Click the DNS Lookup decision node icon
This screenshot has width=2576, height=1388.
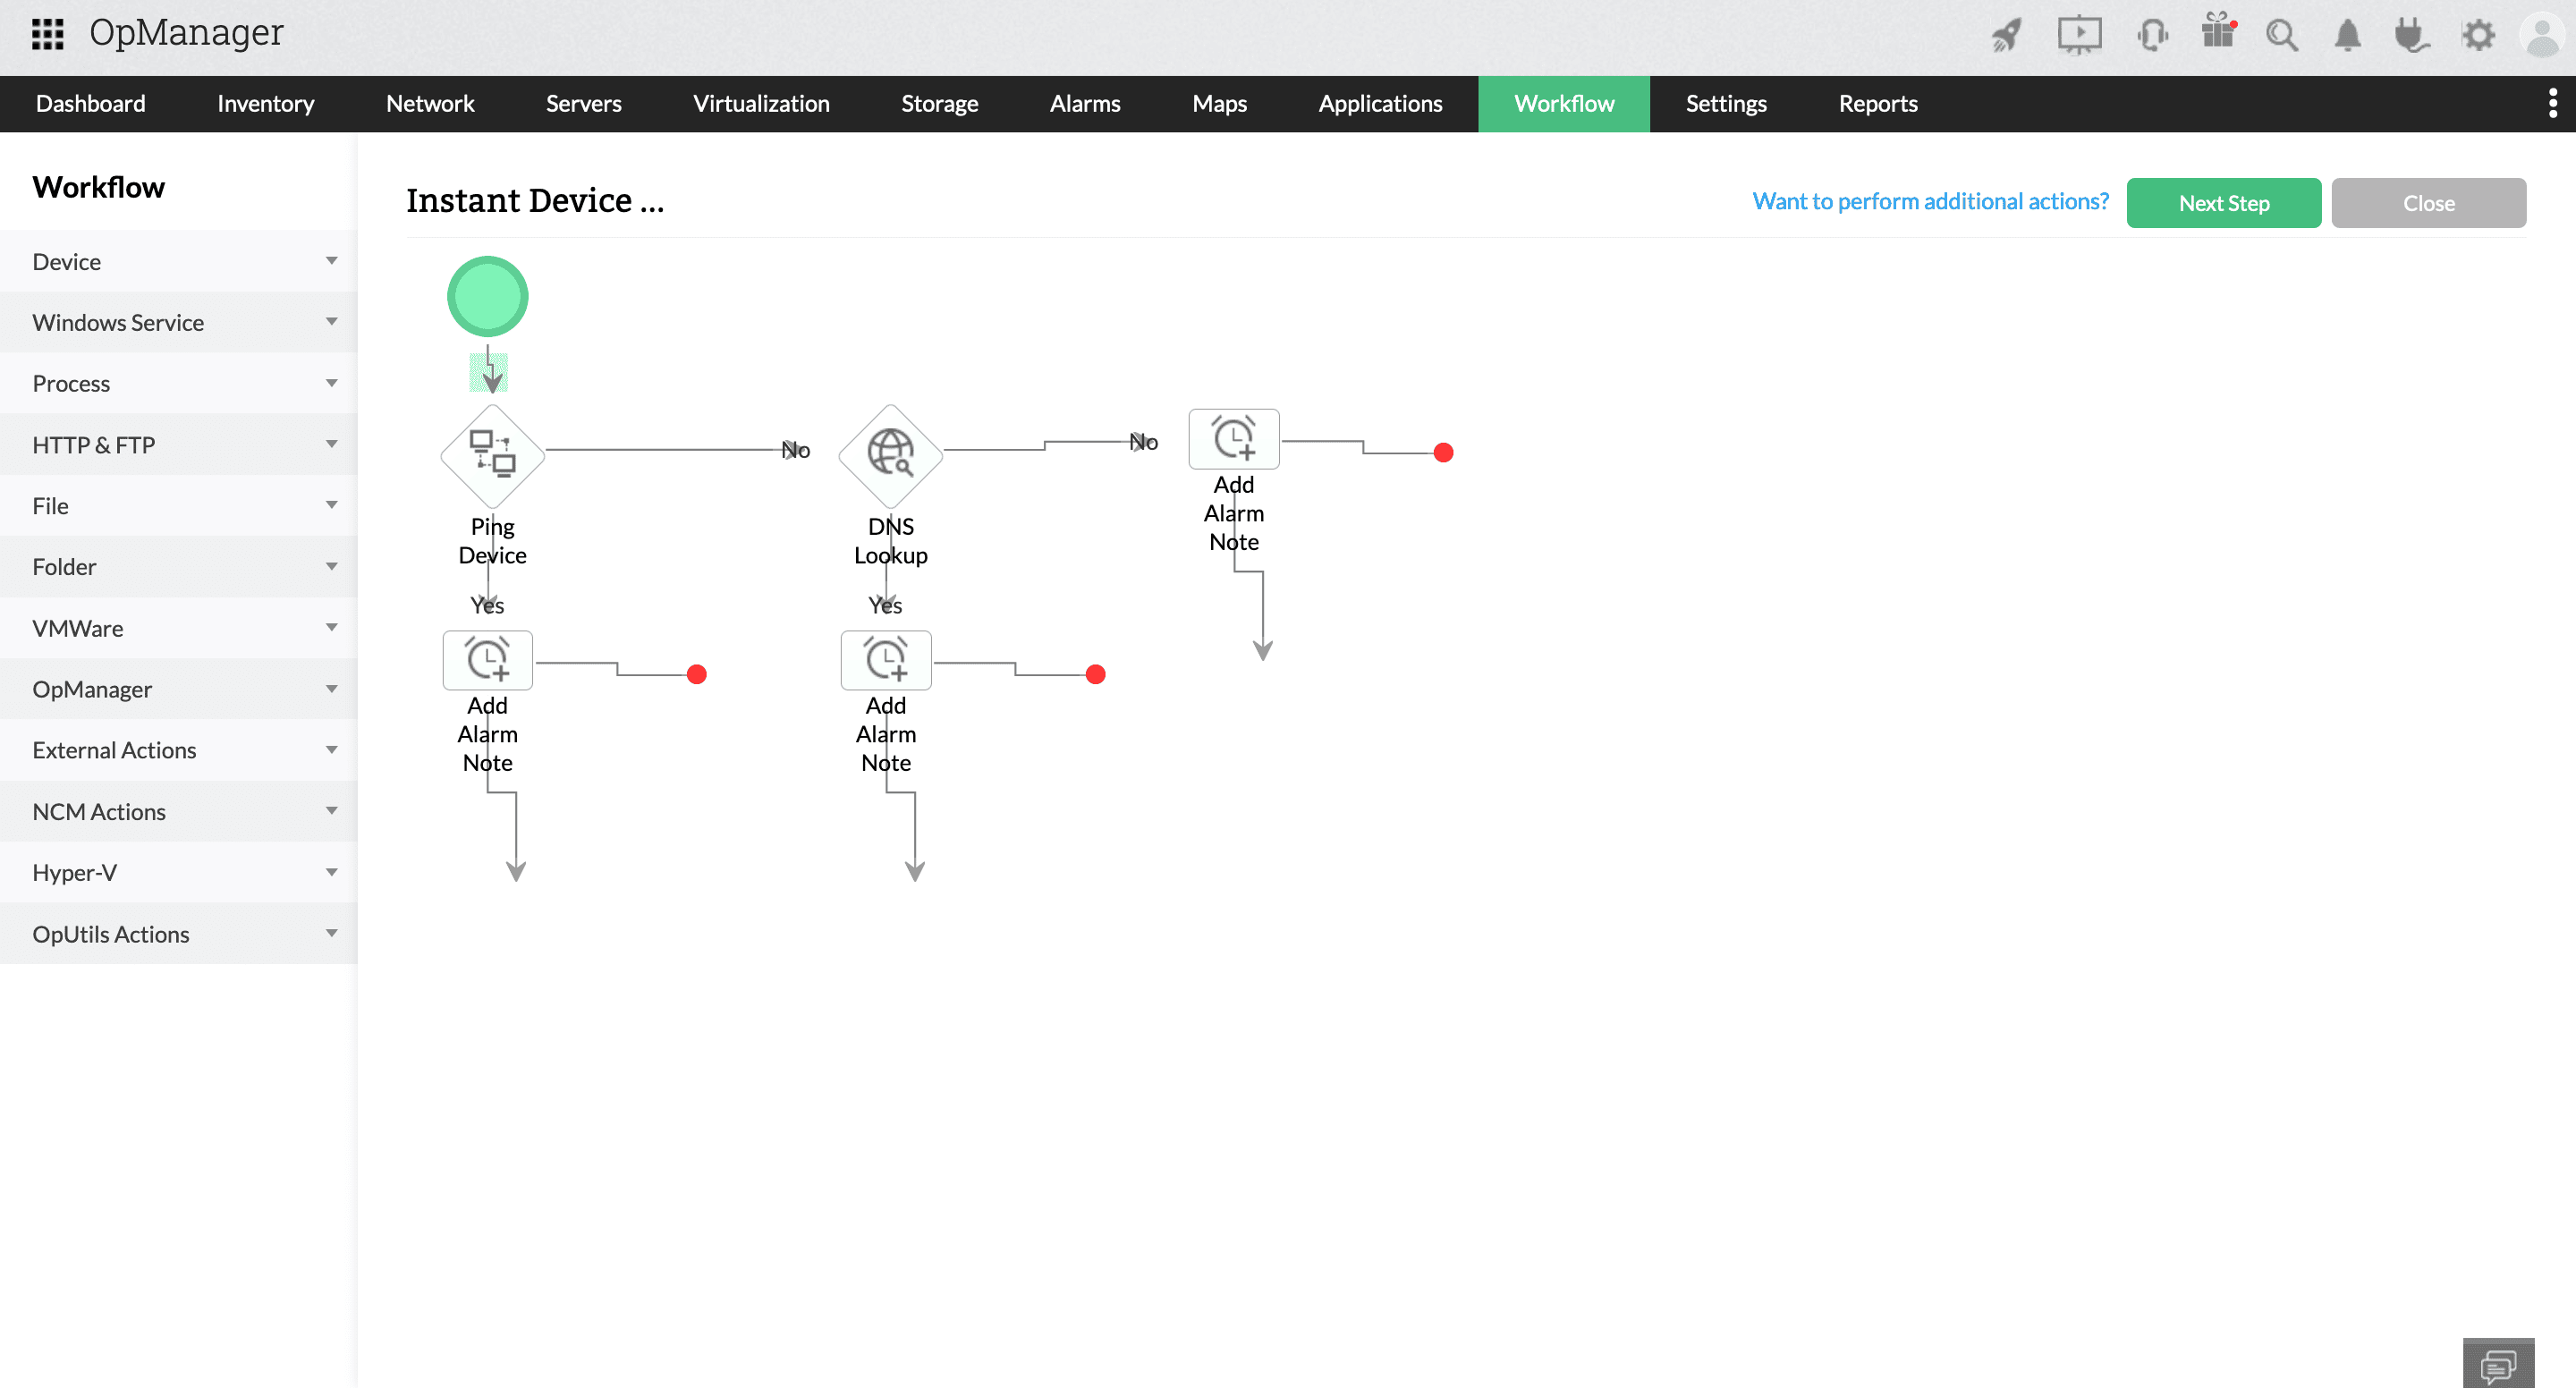pos(887,452)
